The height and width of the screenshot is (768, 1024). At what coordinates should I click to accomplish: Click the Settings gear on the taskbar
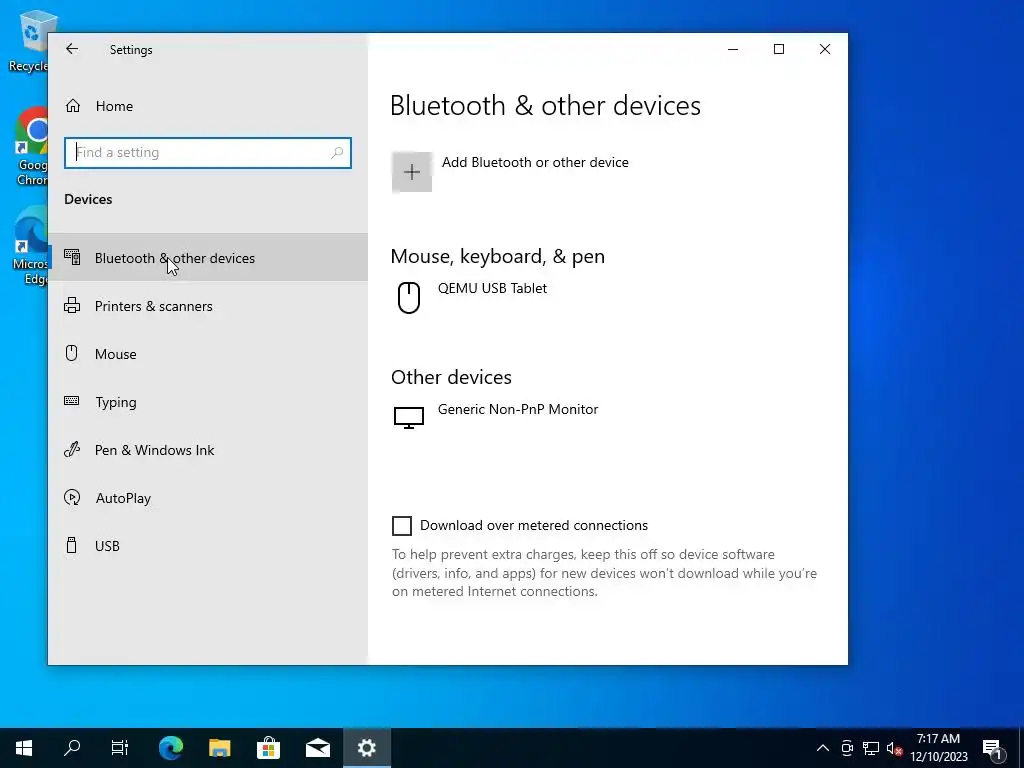click(367, 748)
